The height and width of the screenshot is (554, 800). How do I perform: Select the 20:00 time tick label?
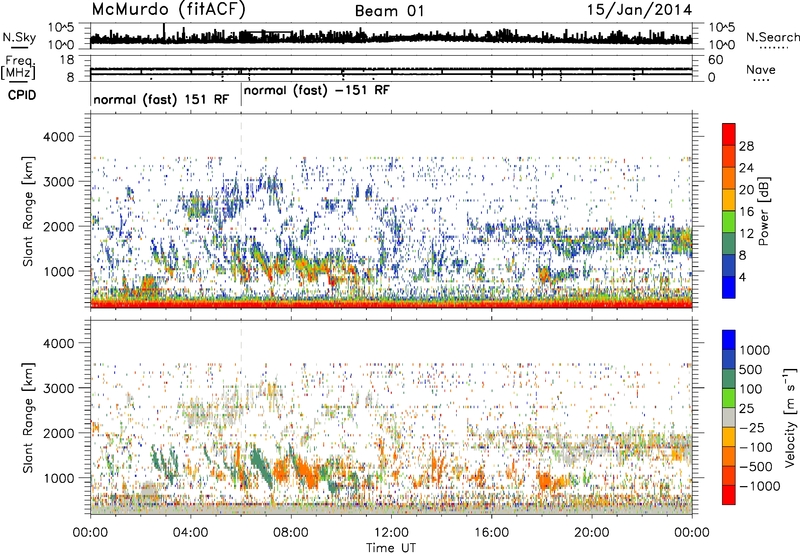coord(591,533)
